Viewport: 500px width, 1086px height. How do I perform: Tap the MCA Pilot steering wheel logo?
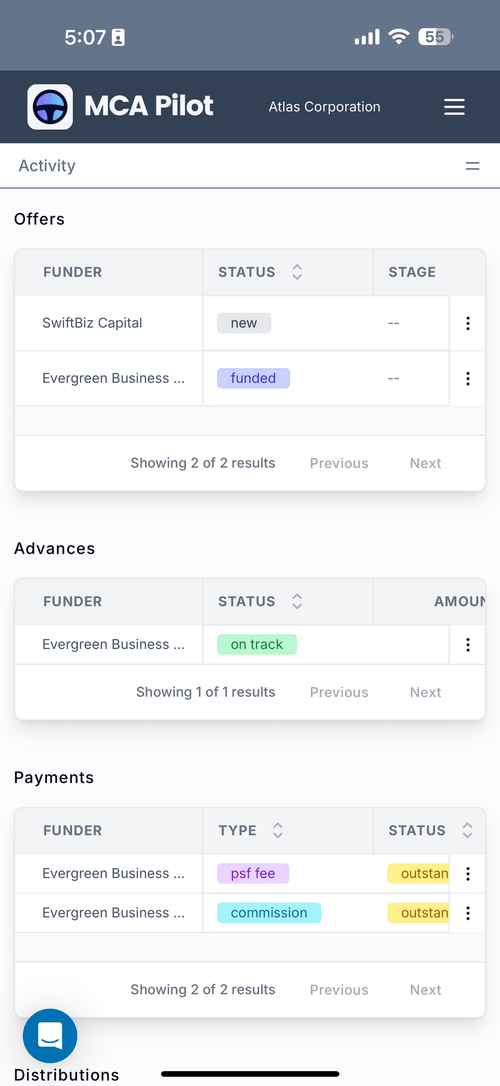50,107
